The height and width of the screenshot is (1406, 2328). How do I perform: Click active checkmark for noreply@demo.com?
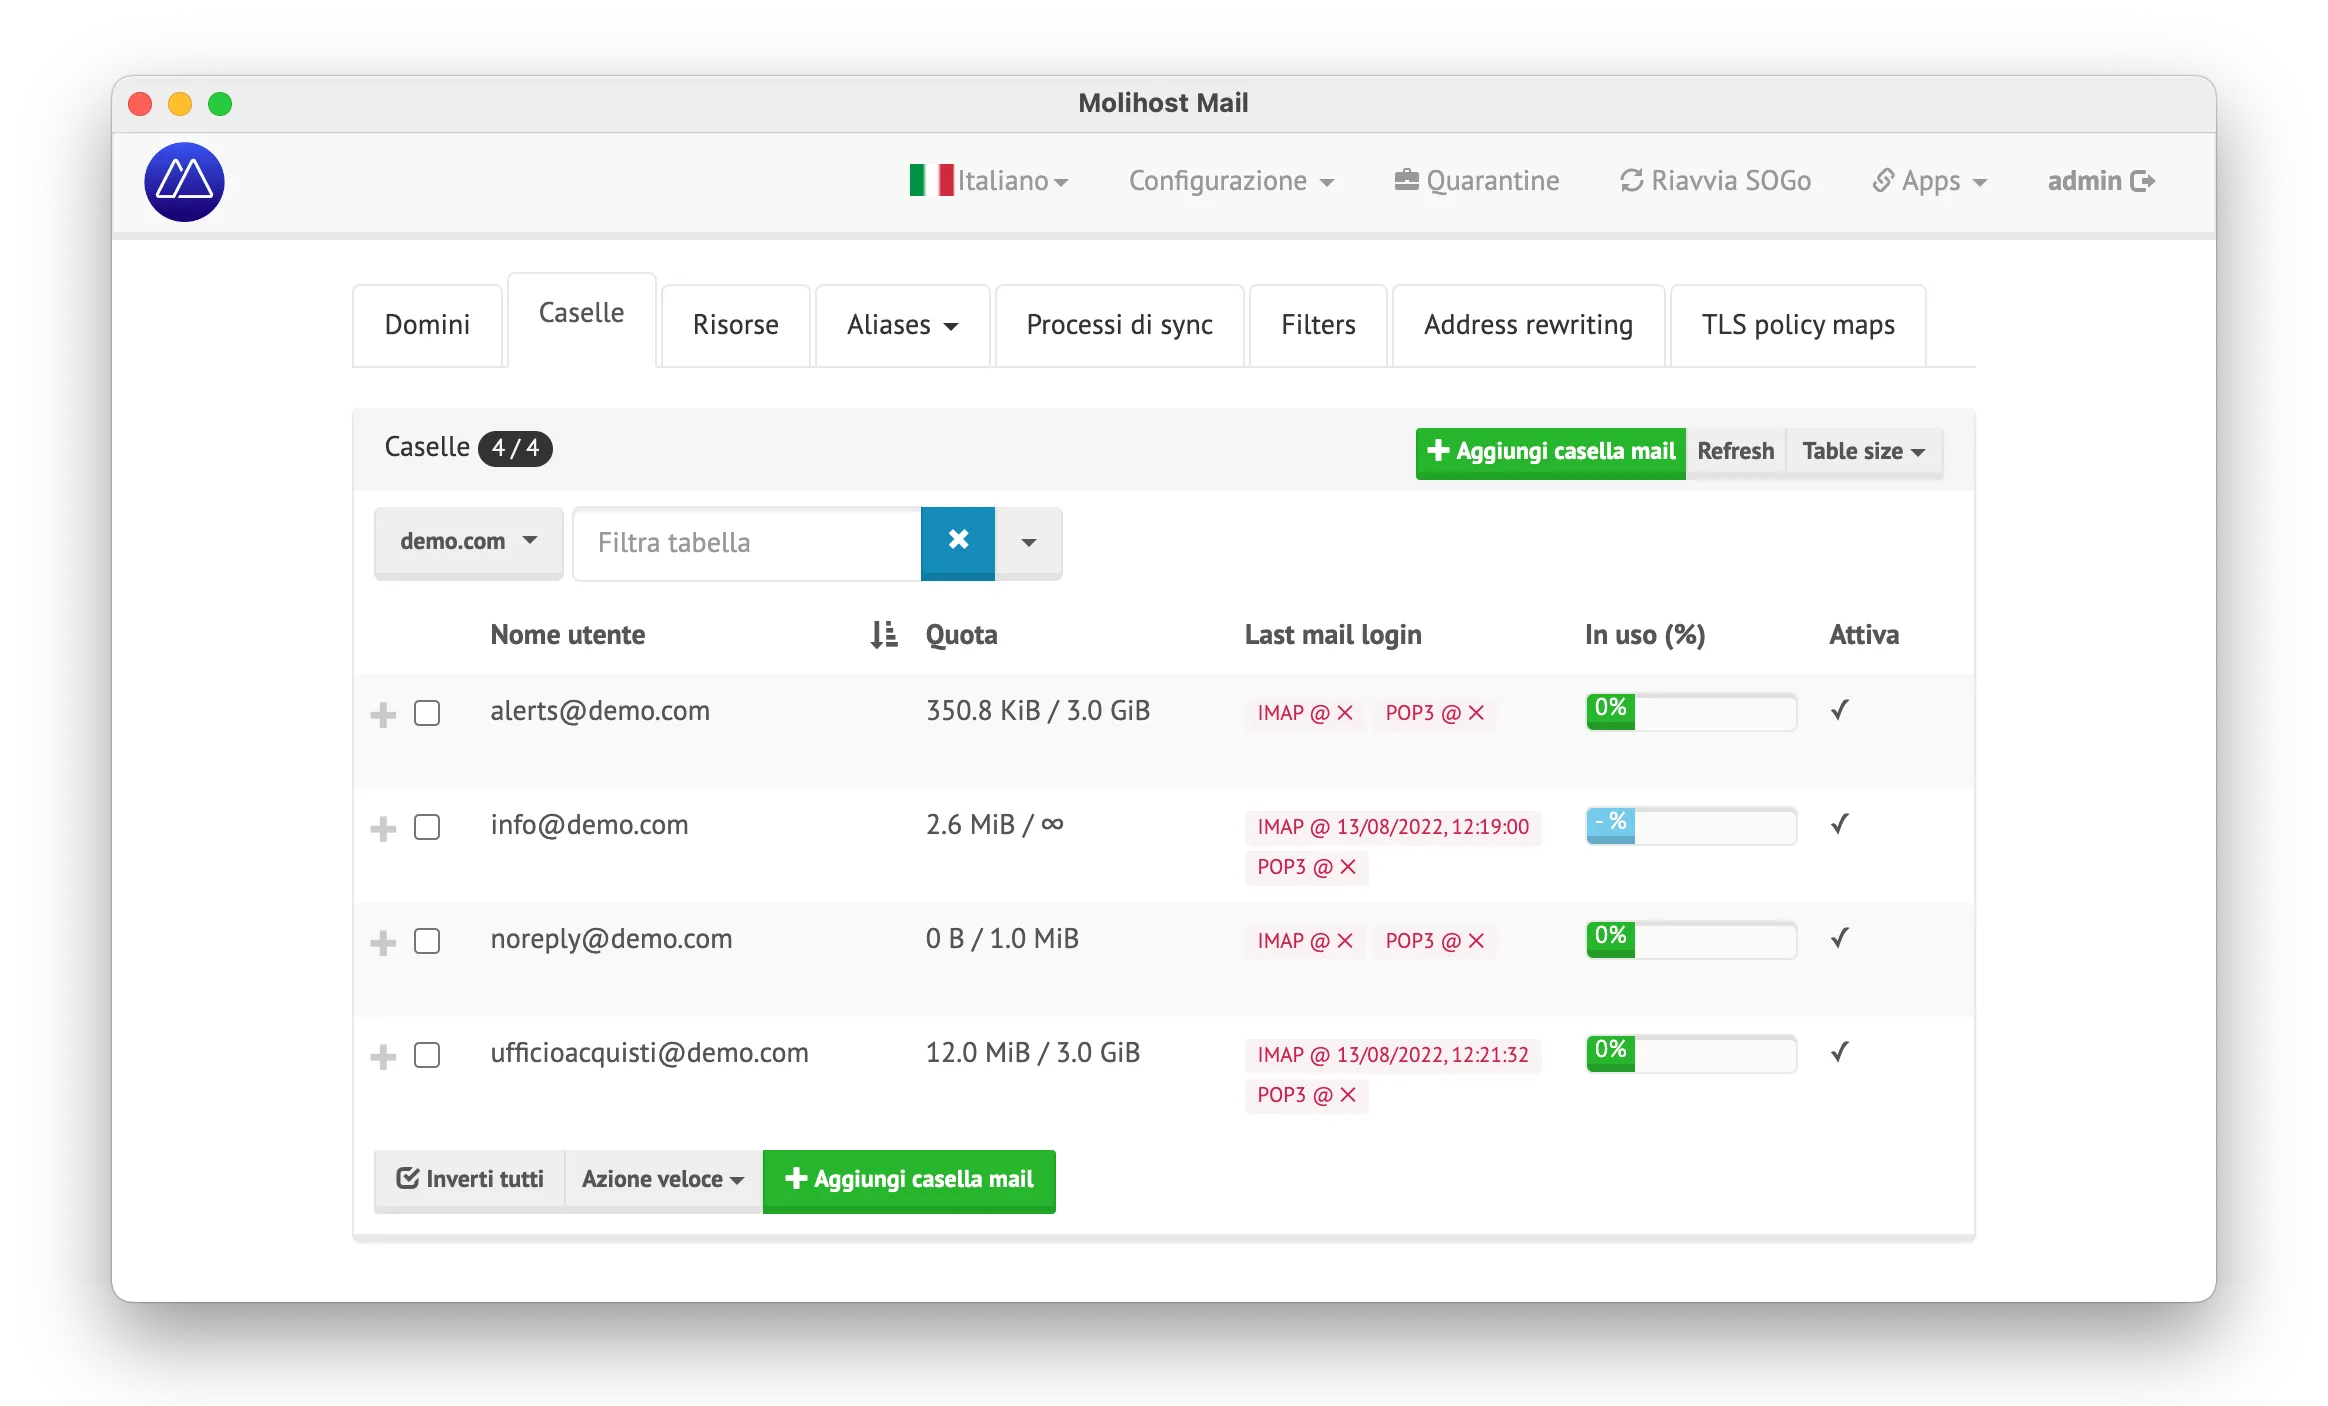click(x=1839, y=938)
